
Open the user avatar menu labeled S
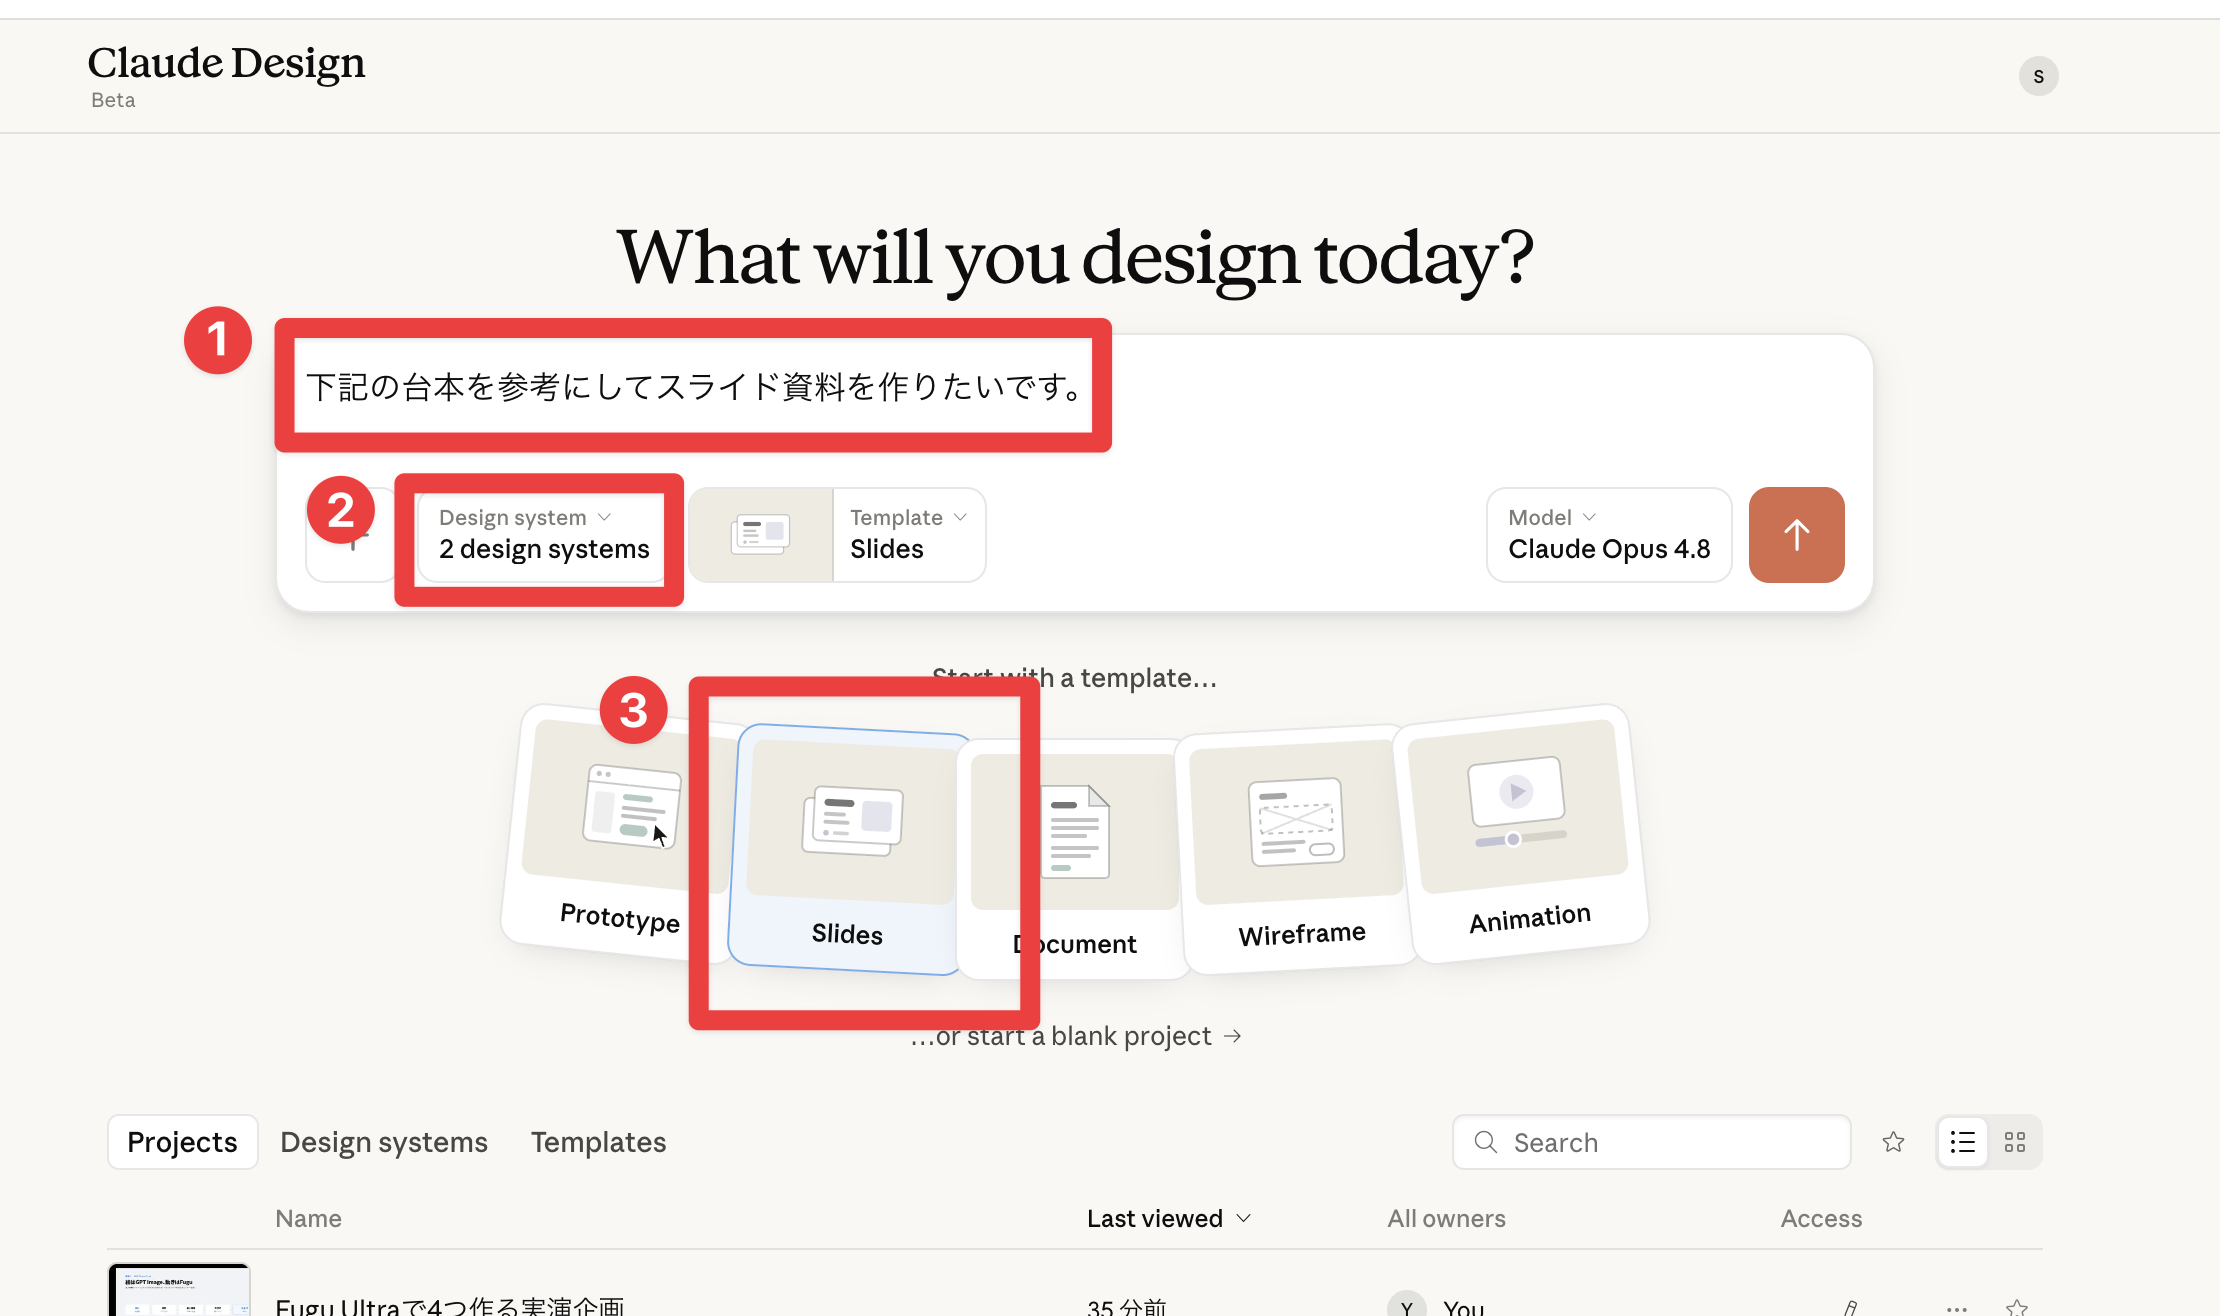[2038, 76]
